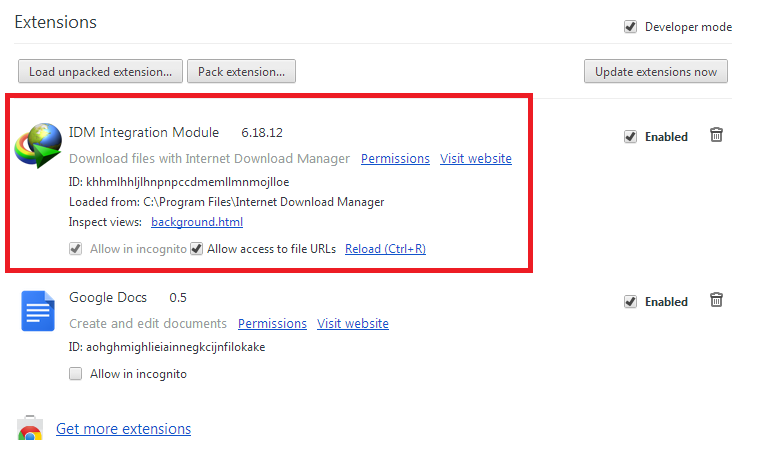
Task: Open IDM Integration Module Visit website link
Action: coord(476,159)
